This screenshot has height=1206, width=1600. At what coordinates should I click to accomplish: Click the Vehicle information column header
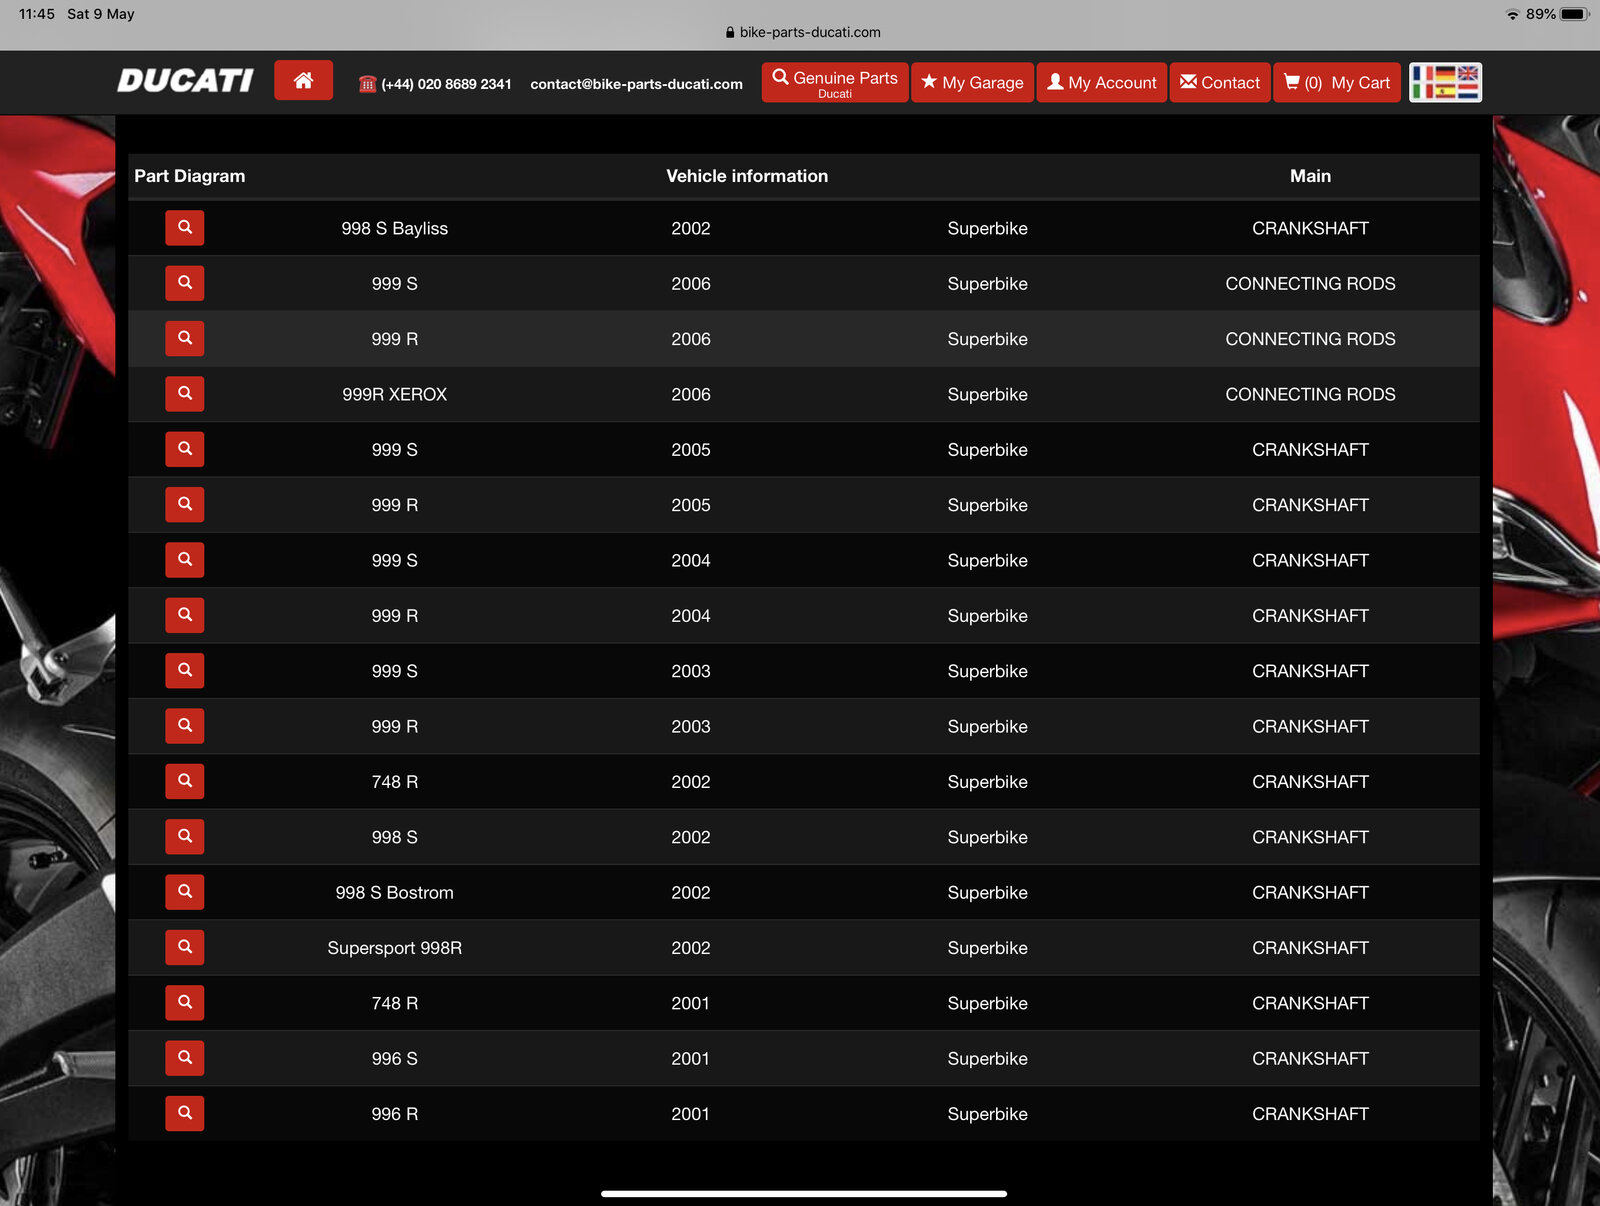pyautogui.click(x=747, y=176)
